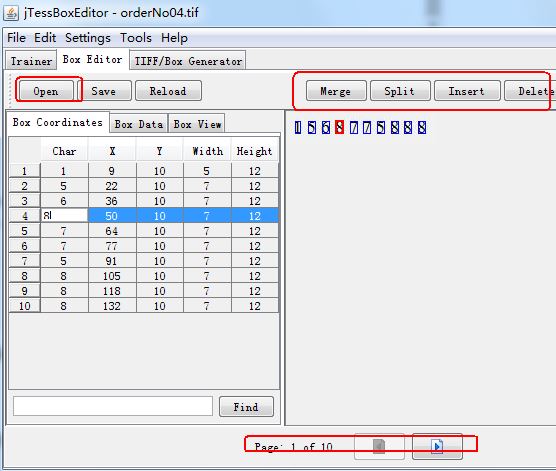Click the Width column header
The height and width of the screenshot is (471, 556).
(x=207, y=151)
